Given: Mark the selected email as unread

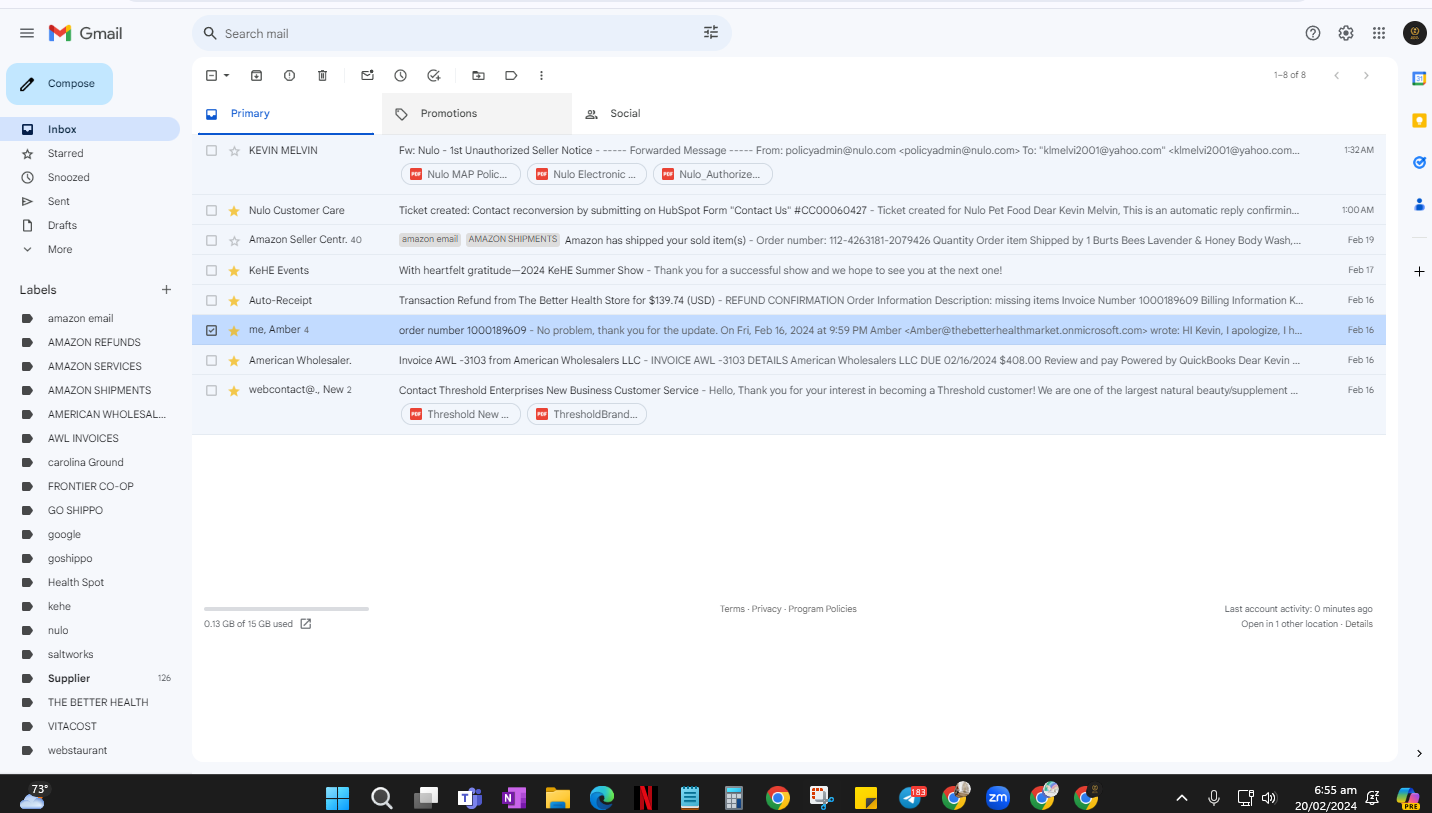Looking at the screenshot, I should click(367, 75).
